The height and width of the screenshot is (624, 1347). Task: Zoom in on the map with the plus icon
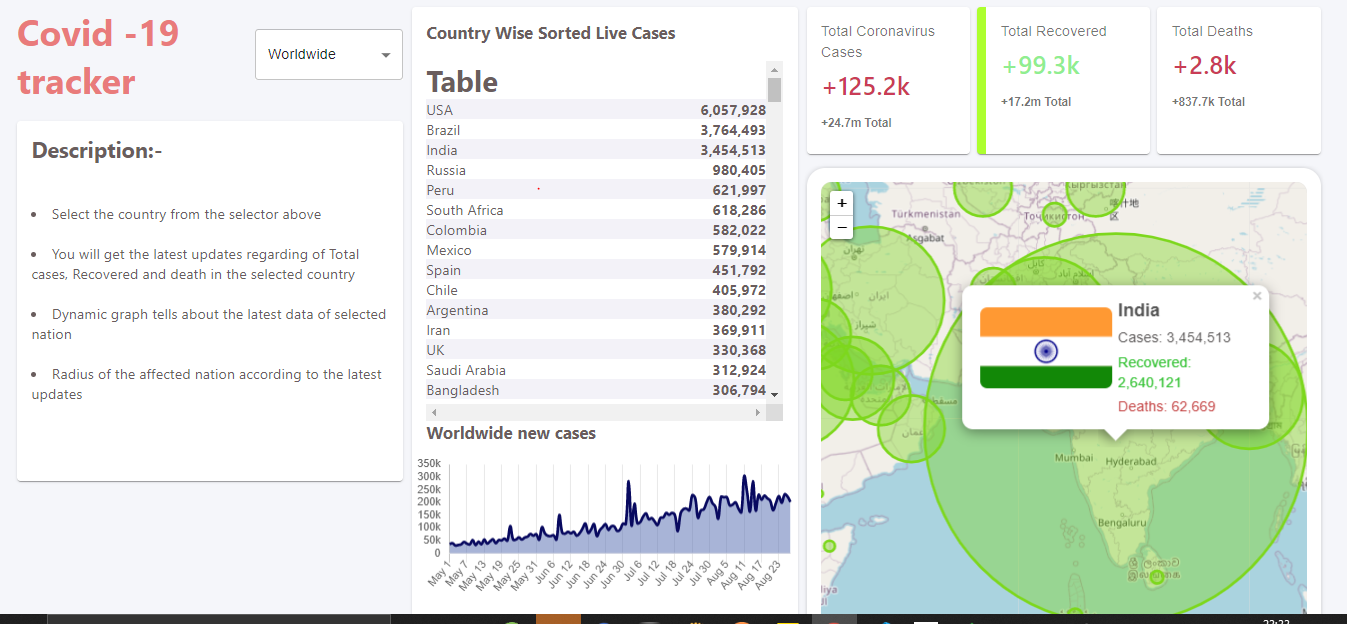(841, 203)
